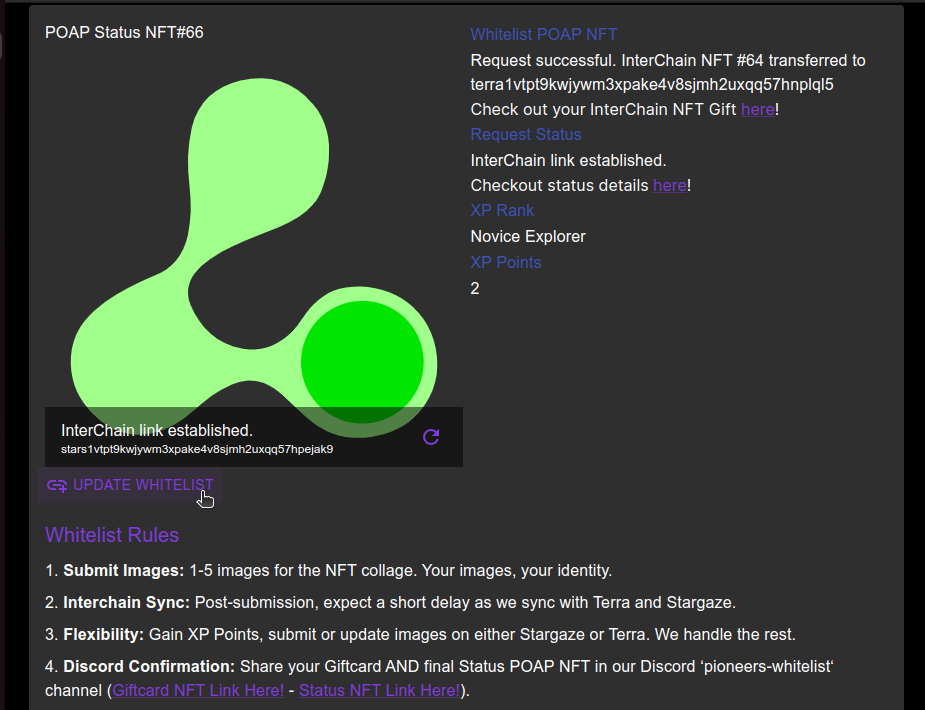Click 'Request successful. InterChain NFT #64 transferred to' text

[x=668, y=61]
